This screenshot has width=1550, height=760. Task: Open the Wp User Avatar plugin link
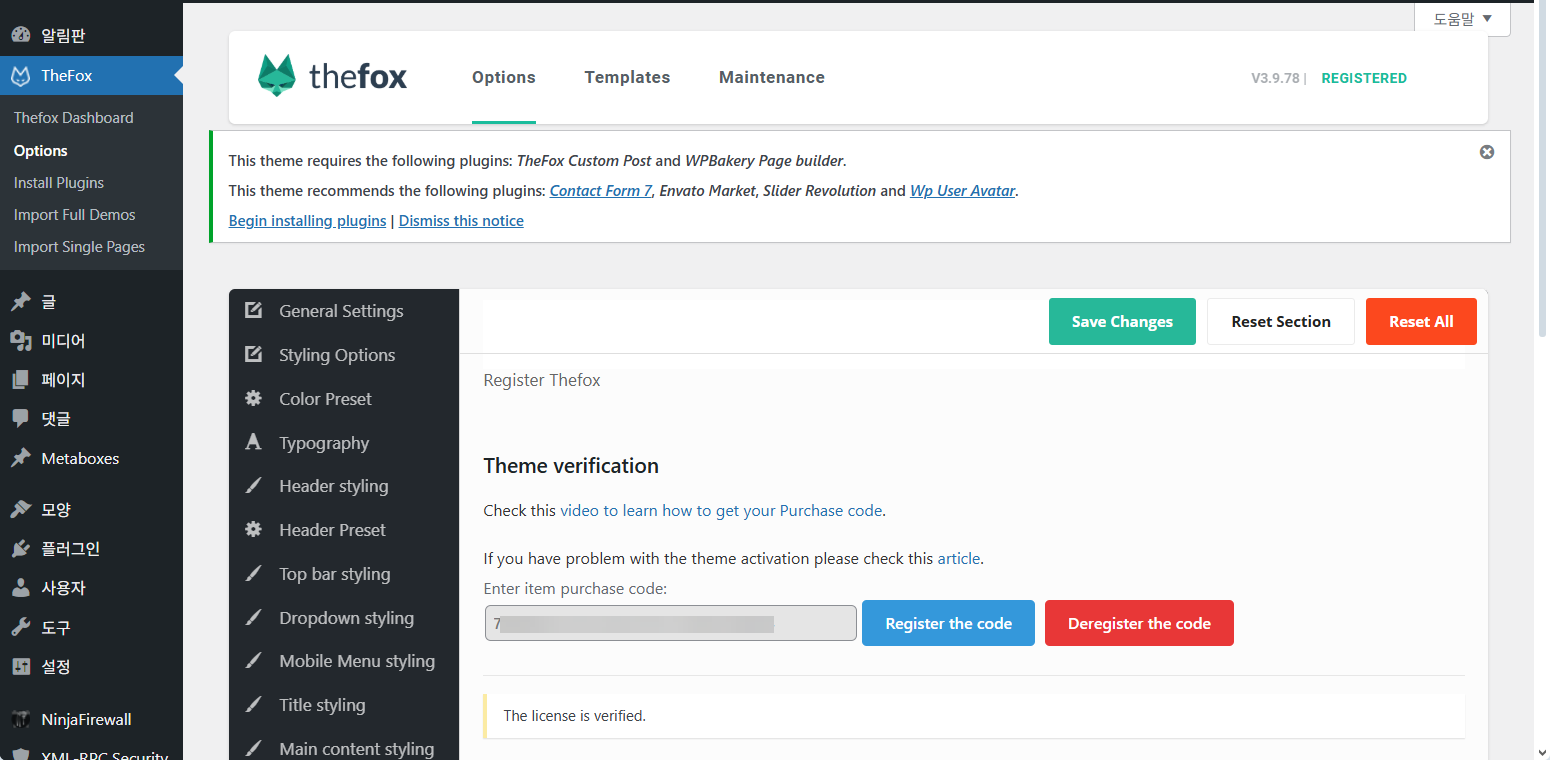(x=962, y=190)
